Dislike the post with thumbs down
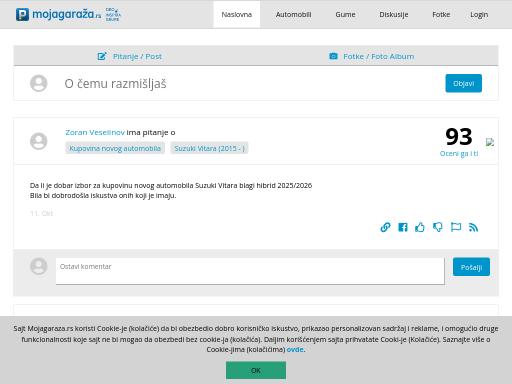 click(438, 227)
